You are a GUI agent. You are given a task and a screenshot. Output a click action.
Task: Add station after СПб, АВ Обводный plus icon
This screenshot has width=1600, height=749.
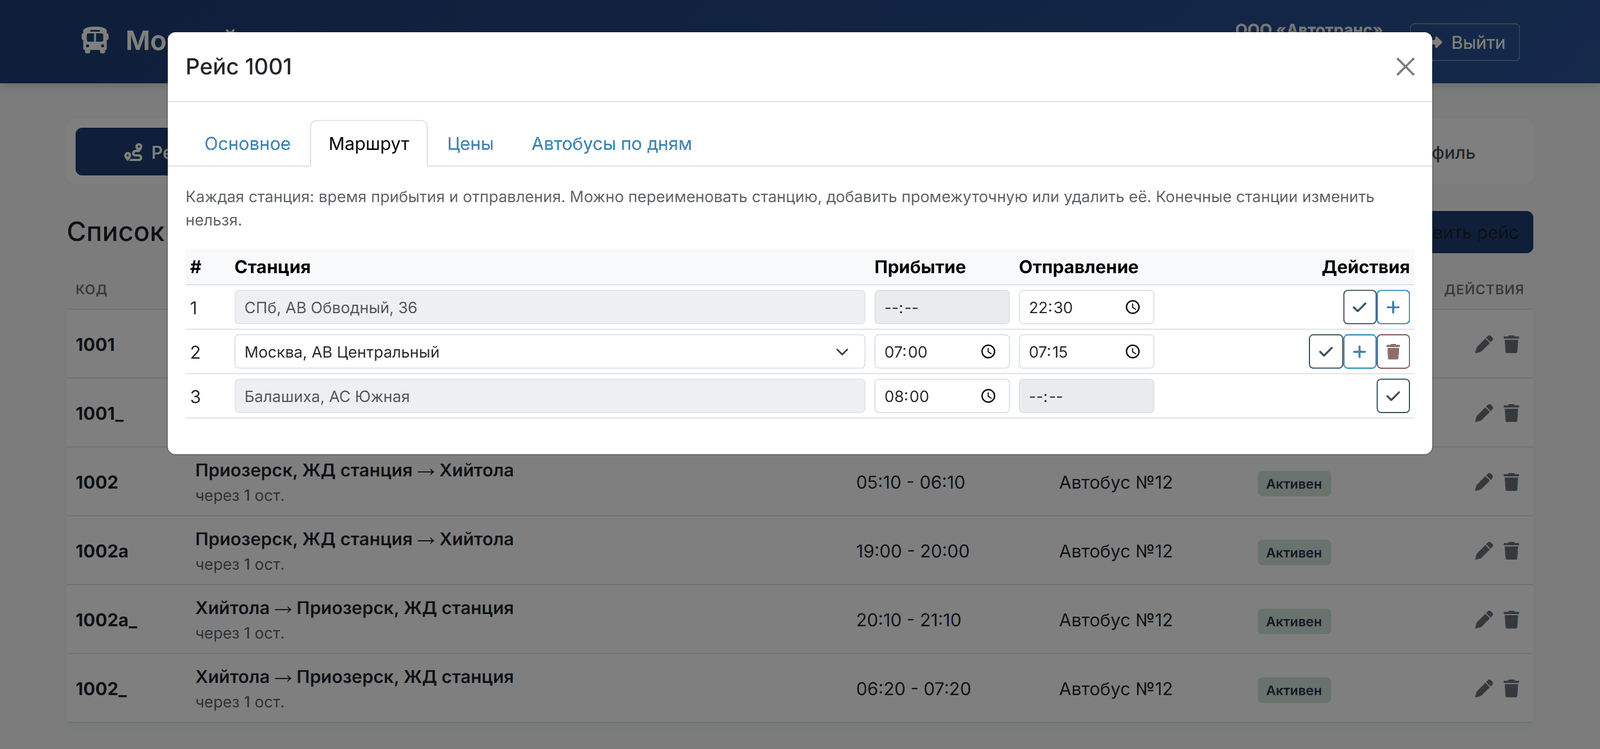click(1393, 307)
